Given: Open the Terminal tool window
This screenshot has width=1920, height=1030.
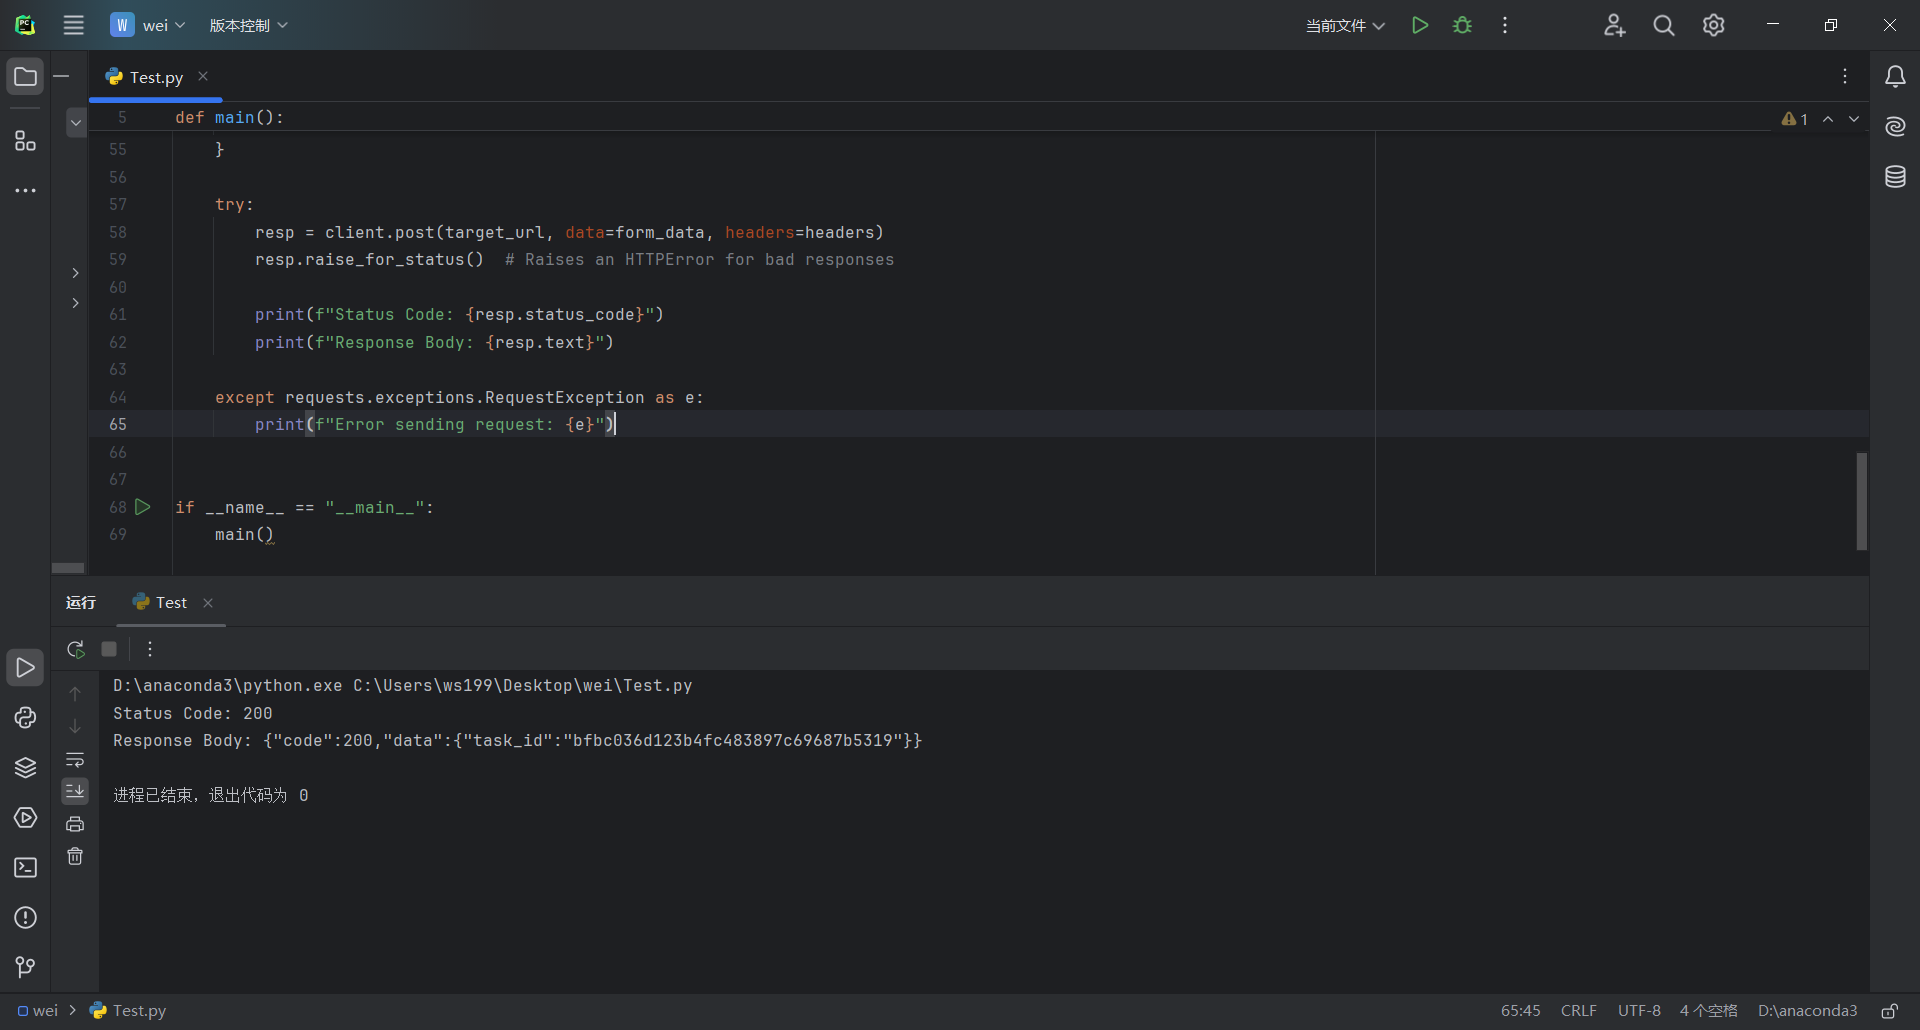Looking at the screenshot, I should pos(25,868).
